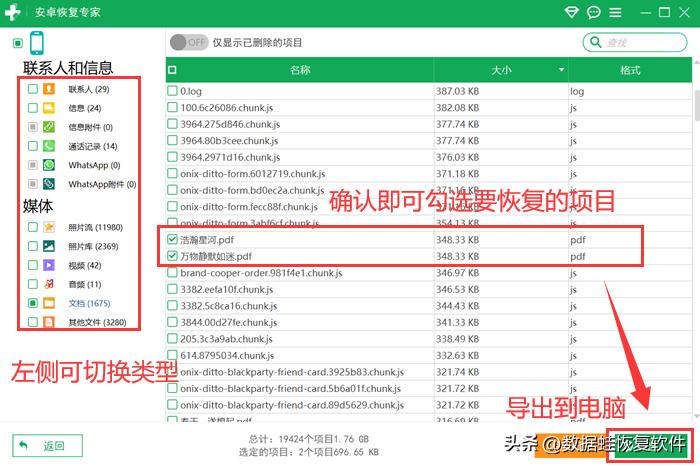Tick the select-all checkbox in header

click(x=172, y=70)
